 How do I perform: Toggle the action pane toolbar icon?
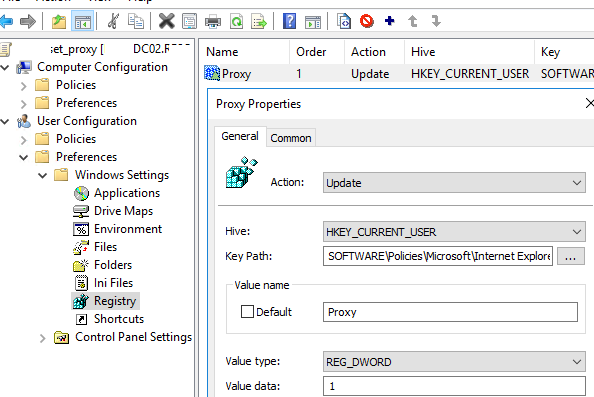pyautogui.click(x=313, y=22)
